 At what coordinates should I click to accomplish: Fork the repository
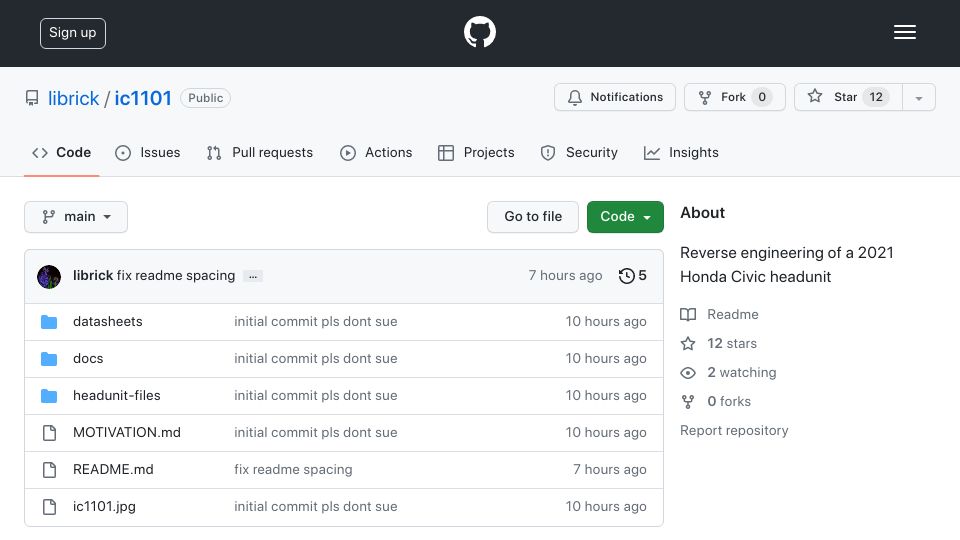click(x=735, y=97)
